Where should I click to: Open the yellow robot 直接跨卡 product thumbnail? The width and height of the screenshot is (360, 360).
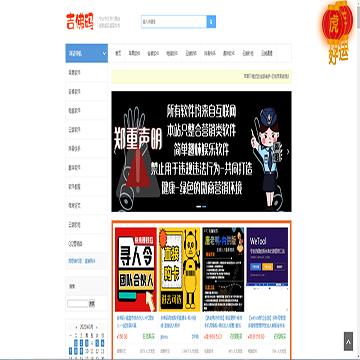[179, 269]
